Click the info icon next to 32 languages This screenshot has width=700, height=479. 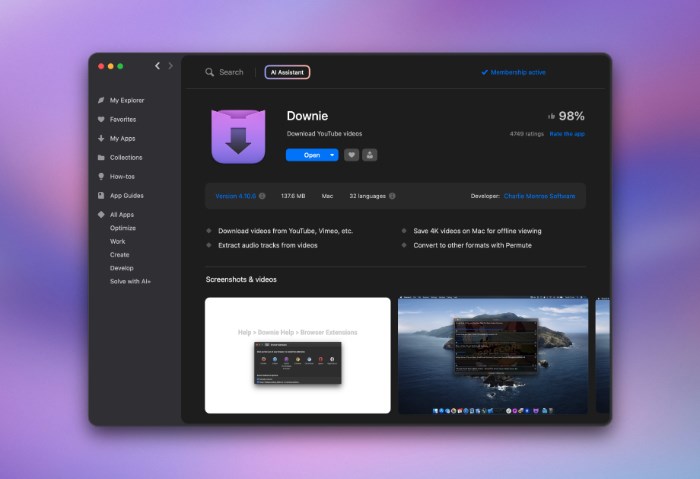(392, 196)
